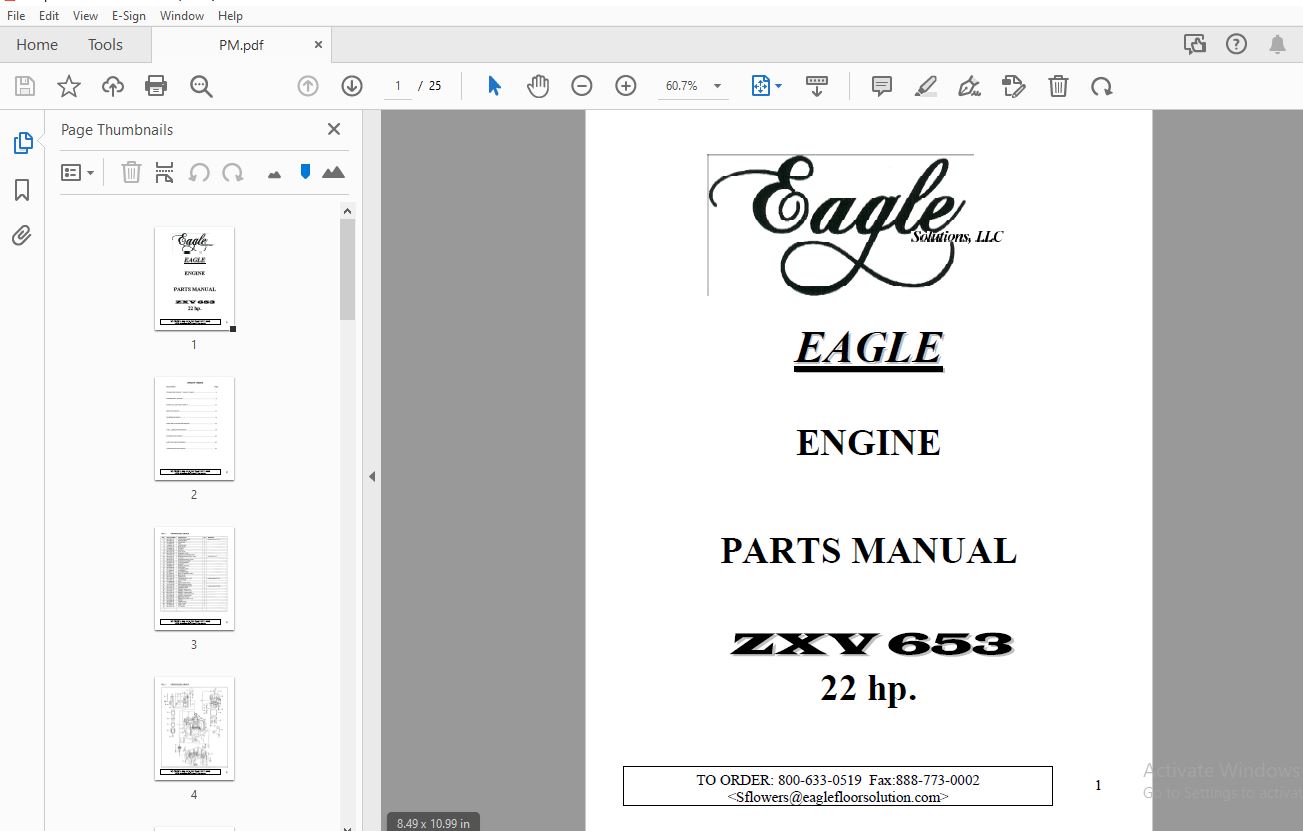
Task: Select the page 1 thumbnail
Action: pos(194,278)
